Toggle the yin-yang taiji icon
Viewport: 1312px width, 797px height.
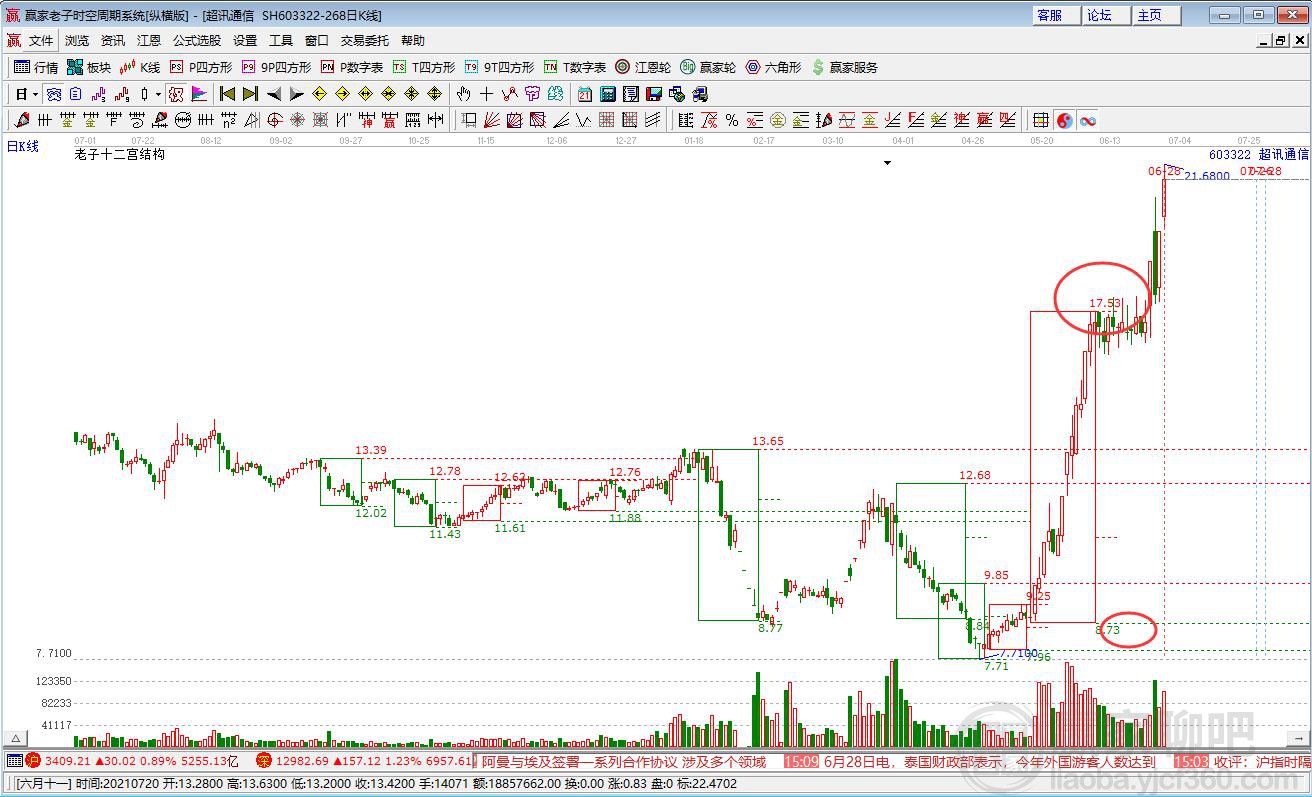(1064, 120)
